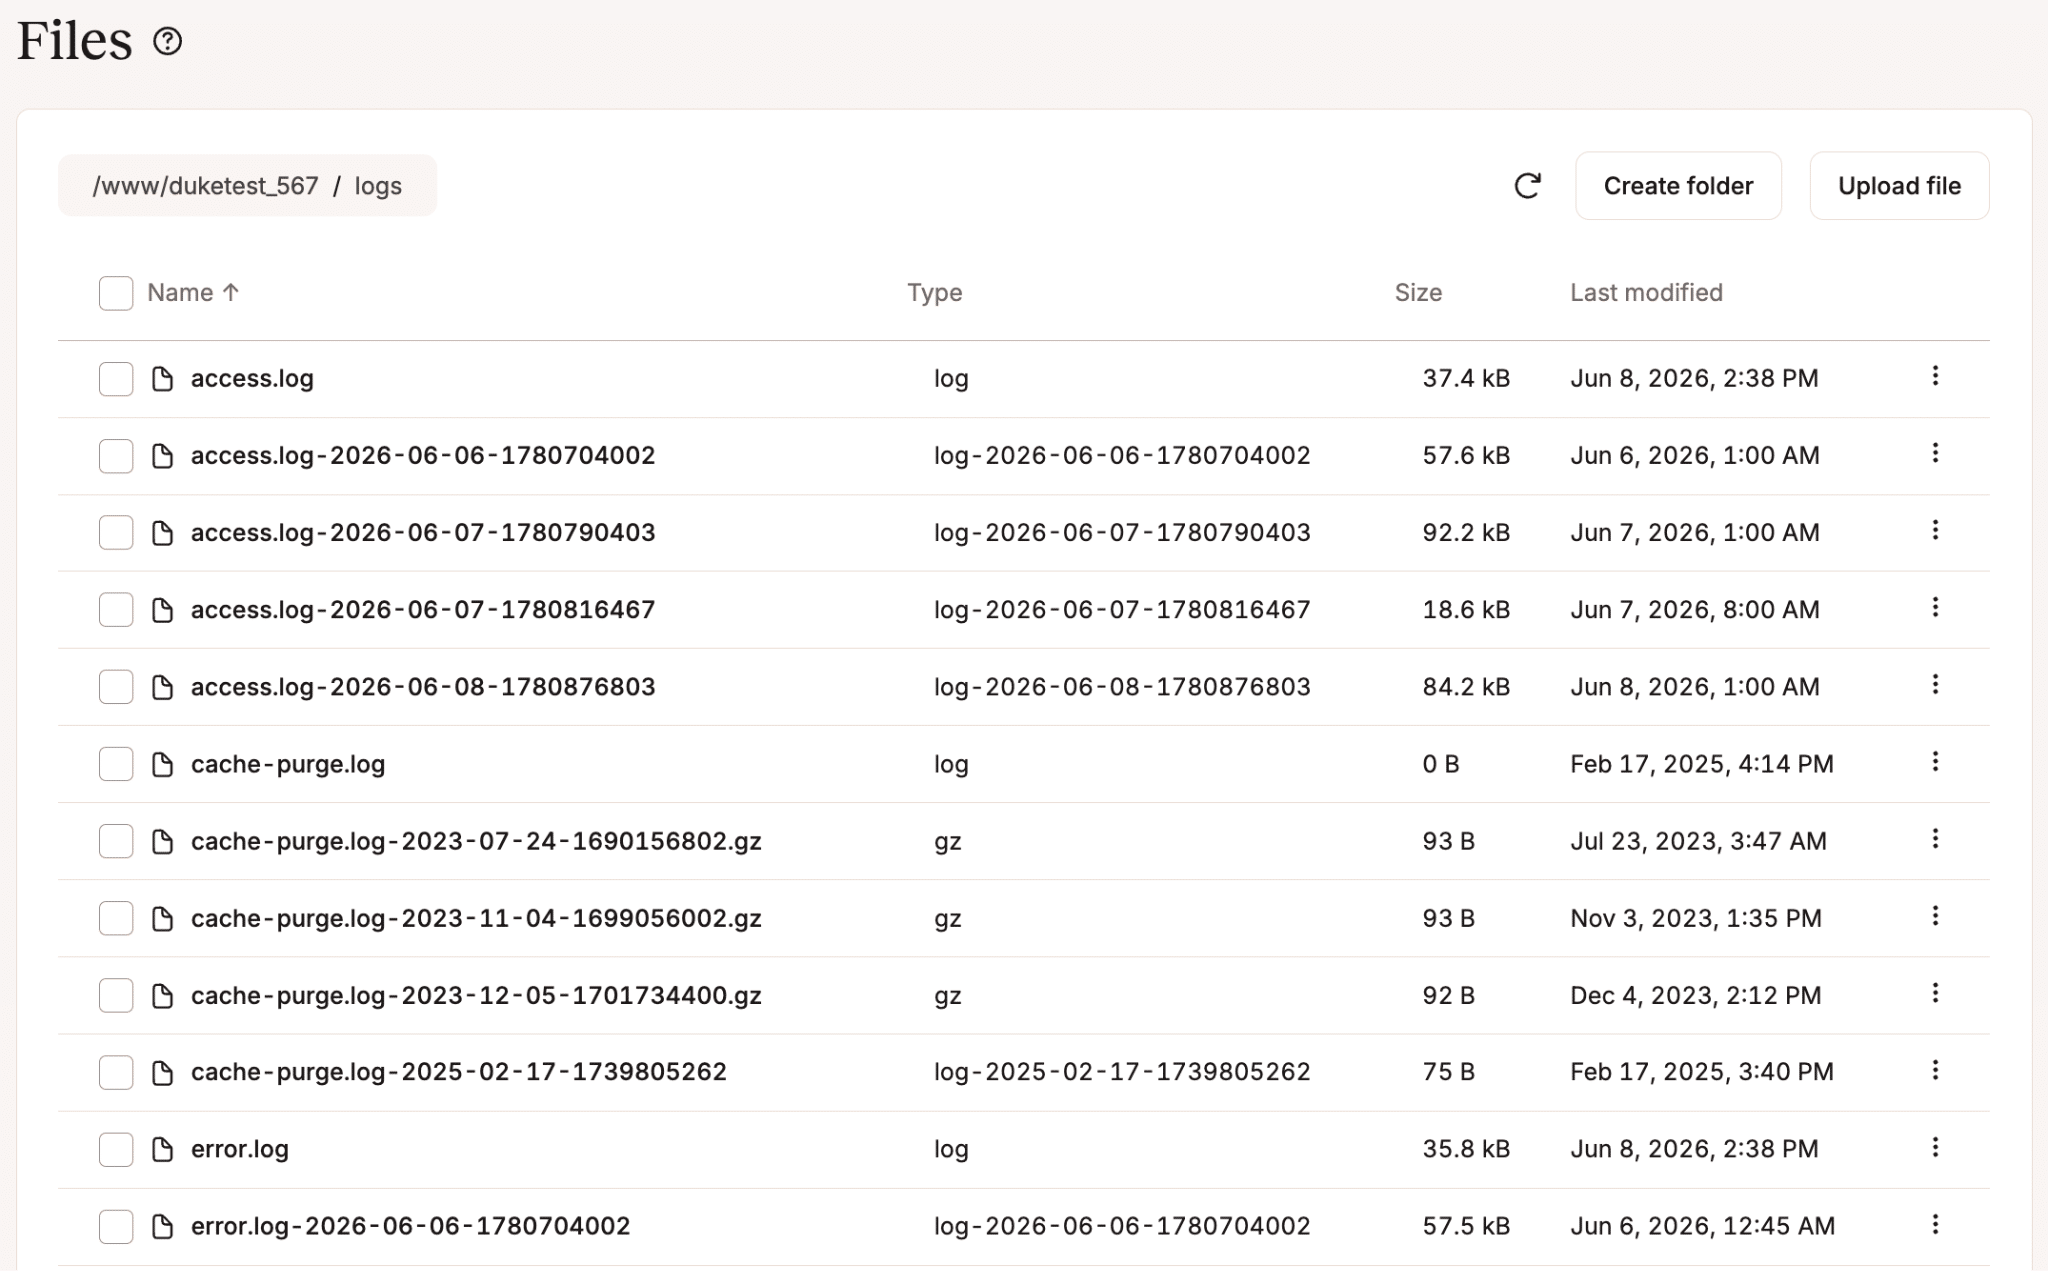Open actions menu for access.log
2048x1271 pixels.
click(1935, 376)
